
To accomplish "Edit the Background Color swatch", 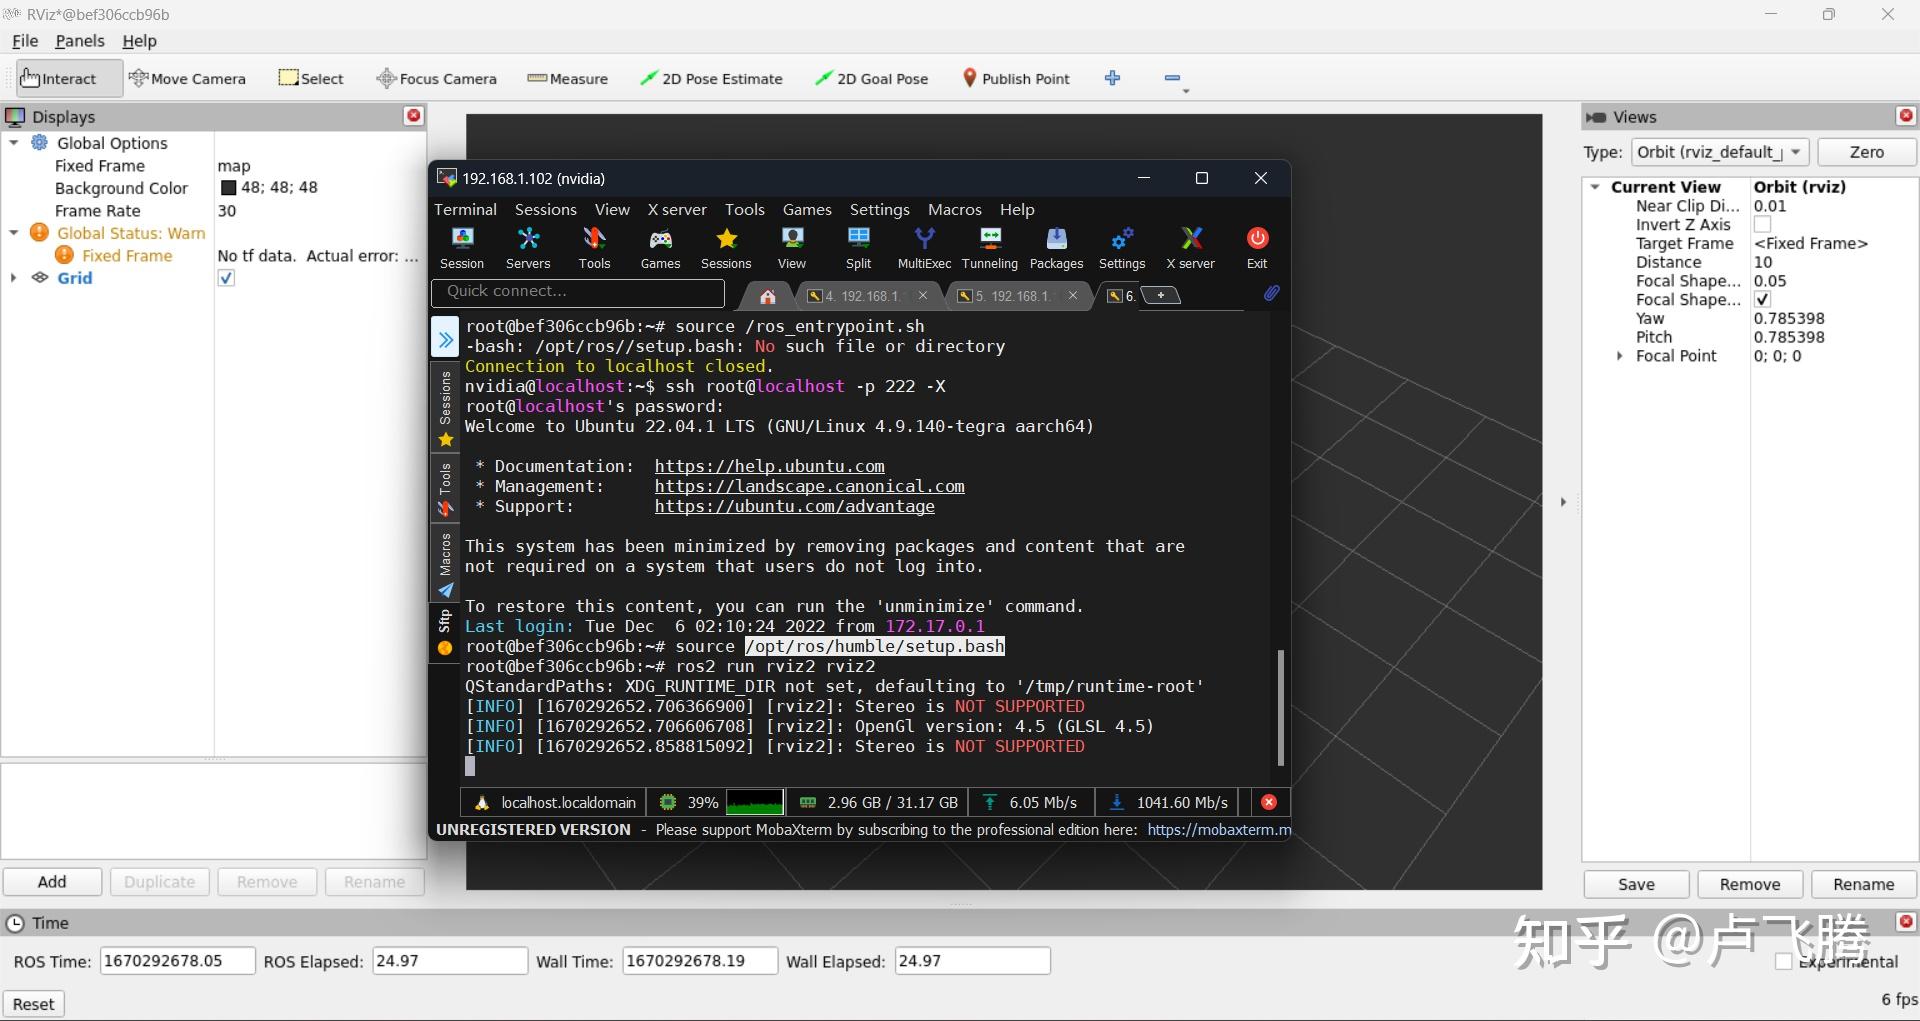I will click(x=231, y=187).
